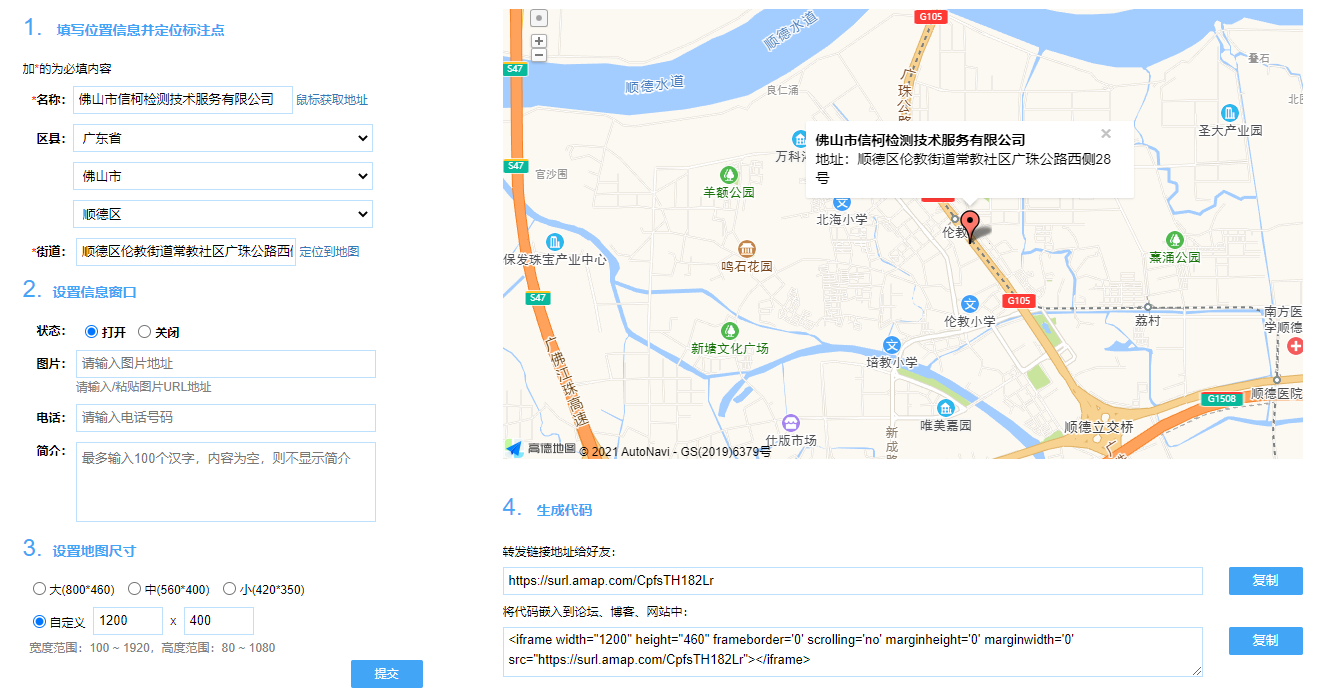Copy the iframe embed code with 复制
Viewport: 1325px width, 694px height.
1266,641
